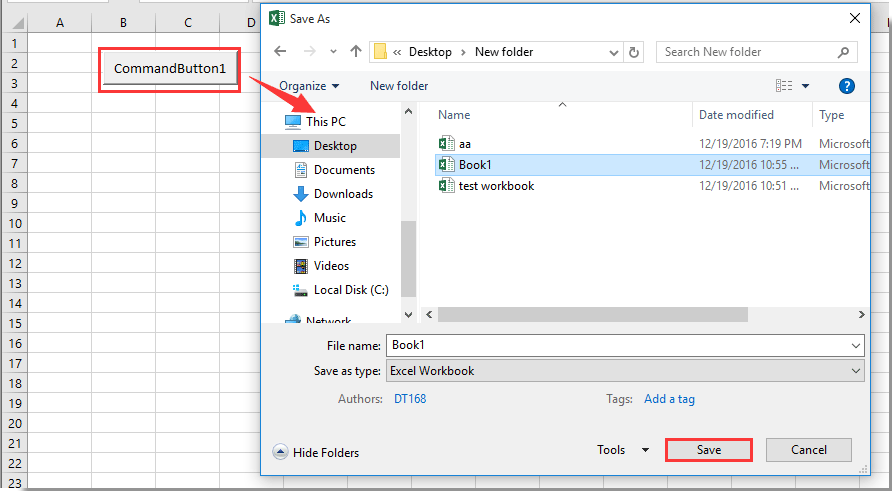
Task: Sort files by Date modified column
Action: [x=736, y=115]
